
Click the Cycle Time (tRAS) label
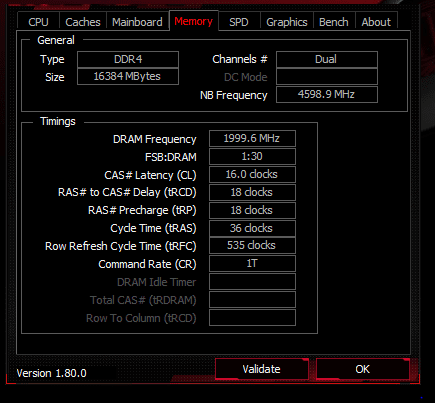pyautogui.click(x=153, y=229)
